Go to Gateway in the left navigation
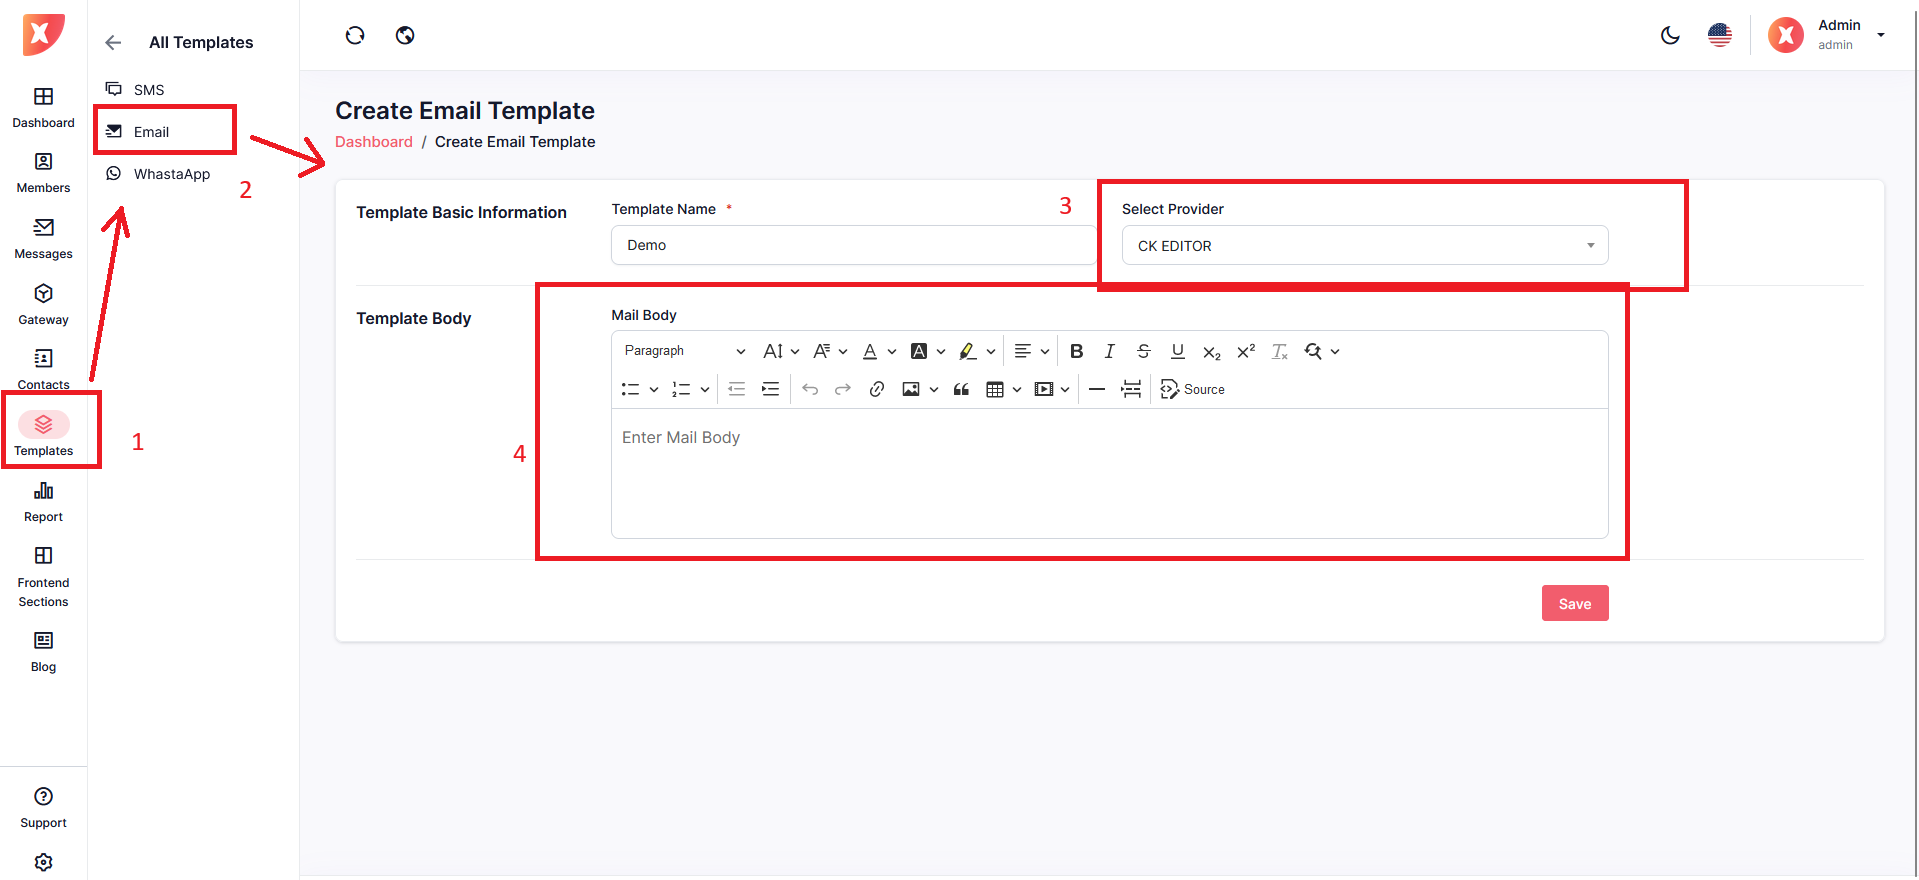1919x880 pixels. click(x=43, y=304)
